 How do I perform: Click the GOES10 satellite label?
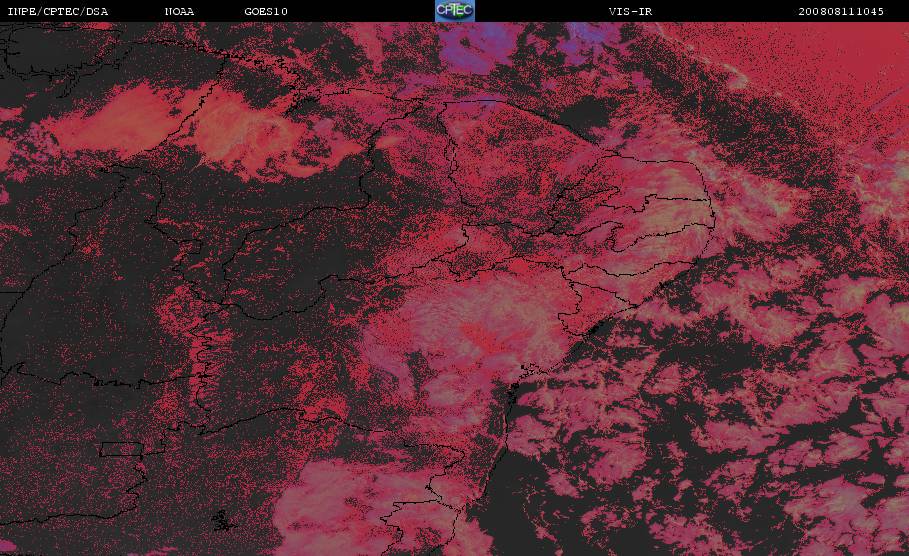266,11
